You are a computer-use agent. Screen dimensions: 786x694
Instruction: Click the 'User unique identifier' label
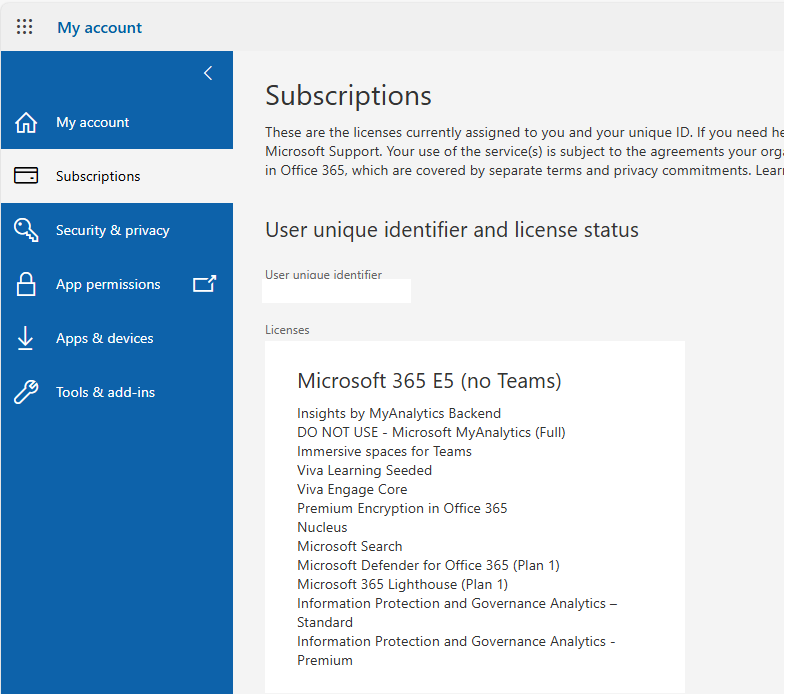point(323,274)
